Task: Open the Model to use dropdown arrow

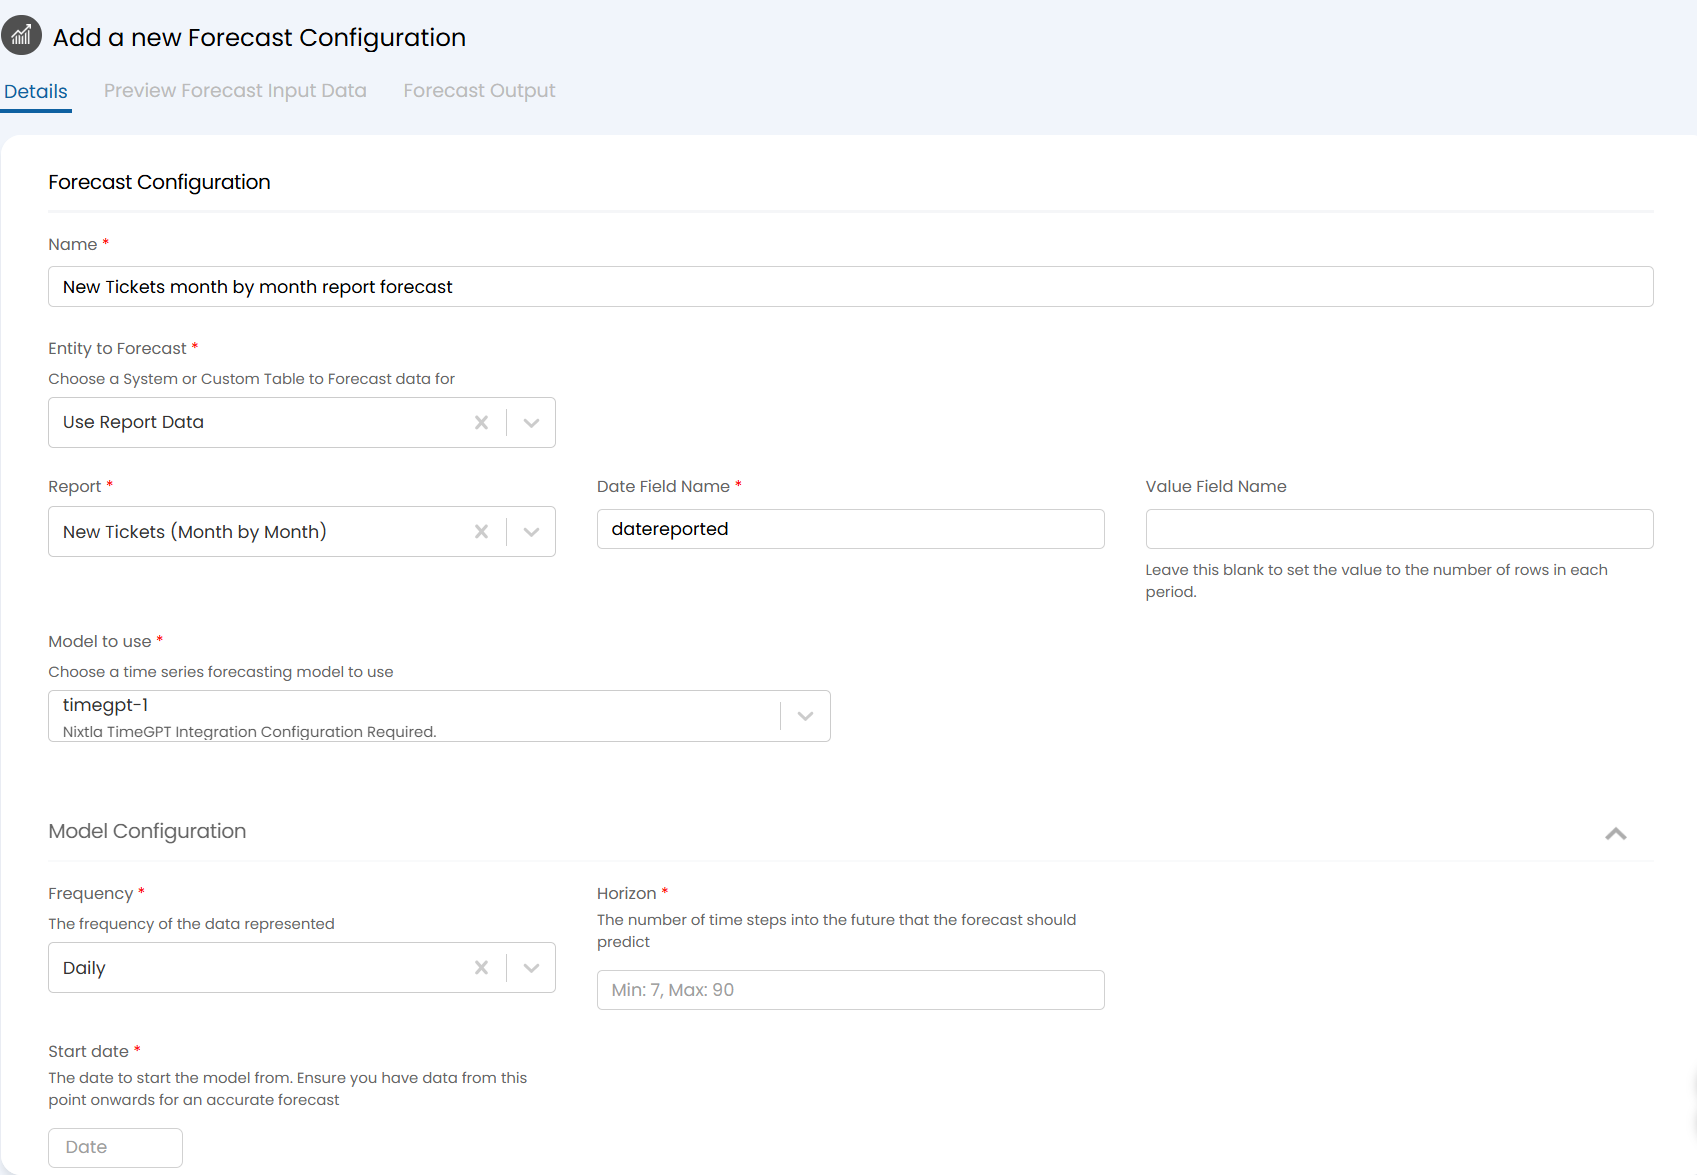Action: click(805, 716)
